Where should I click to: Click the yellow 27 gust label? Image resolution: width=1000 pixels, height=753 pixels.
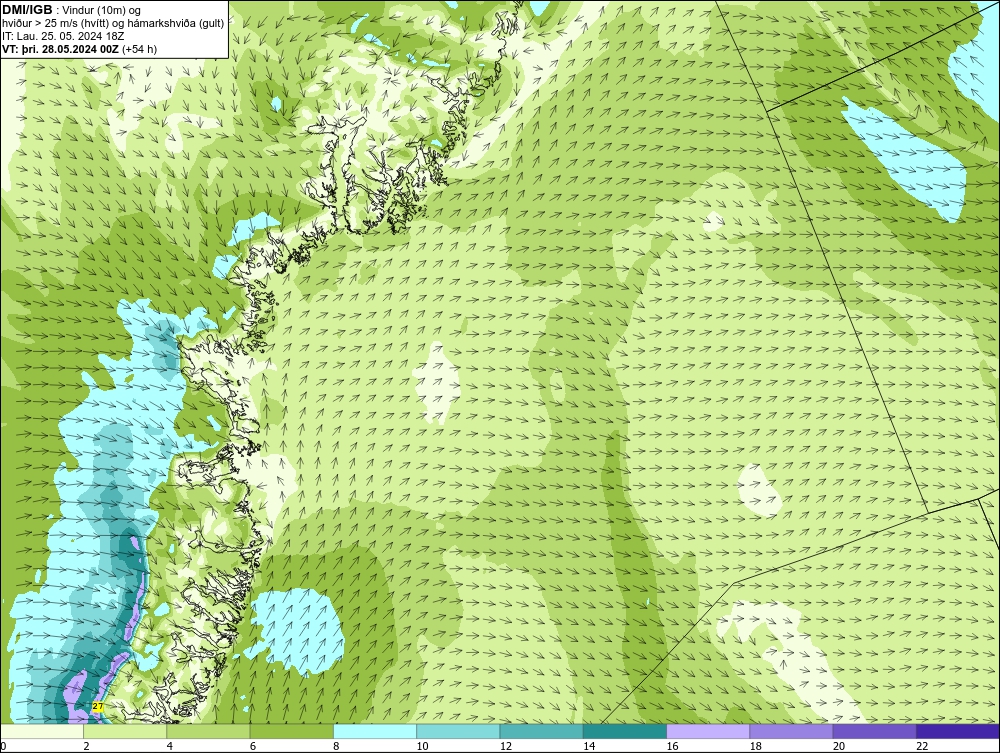[x=98, y=706]
